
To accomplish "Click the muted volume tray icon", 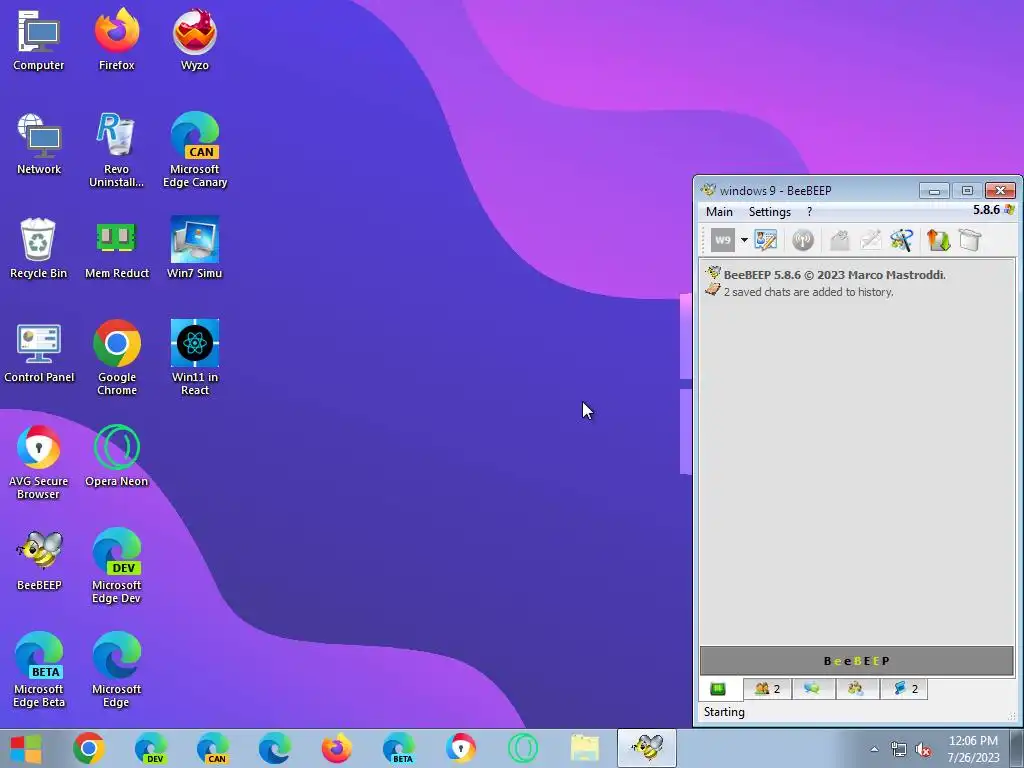I will (x=923, y=749).
